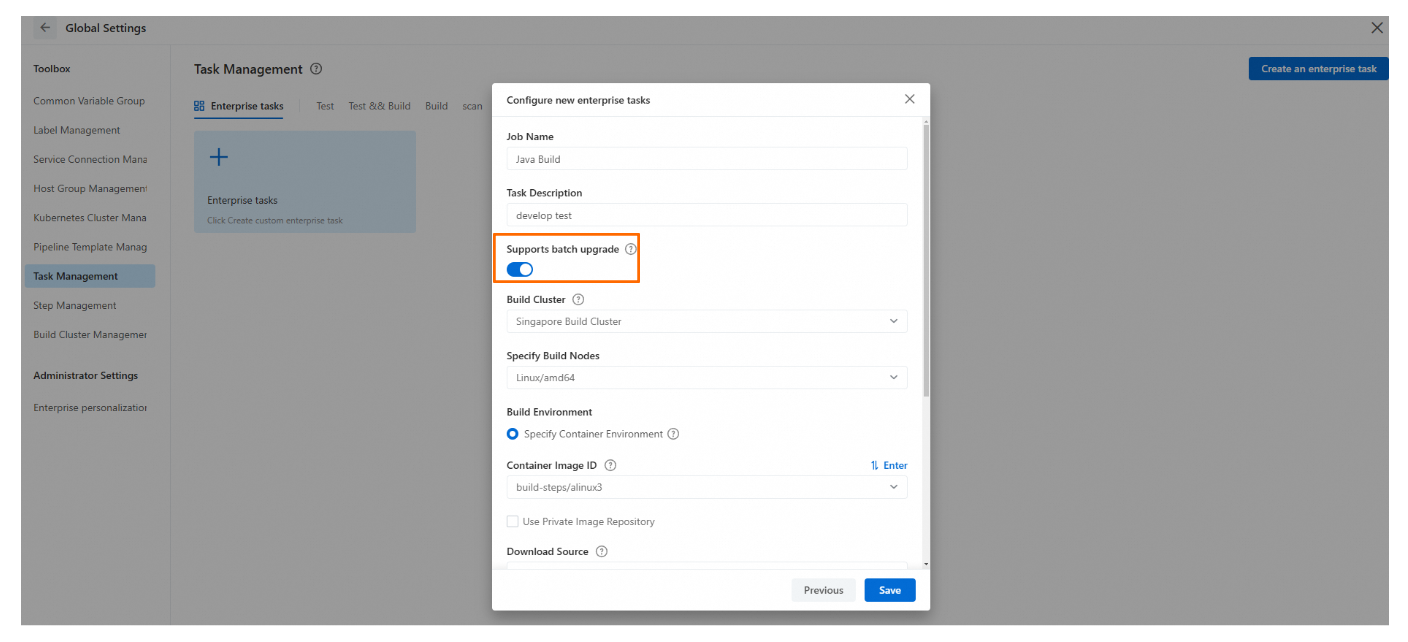The height and width of the screenshot is (642, 1408).
Task: Open the Task Management help icon
Action: coord(316,69)
